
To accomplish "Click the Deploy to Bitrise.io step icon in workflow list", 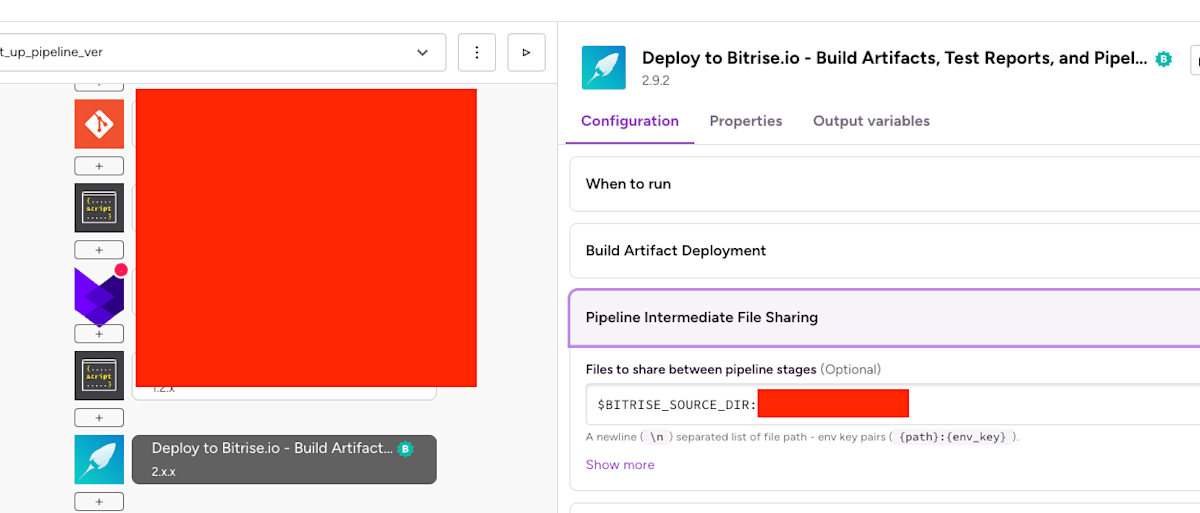I will coord(99,460).
